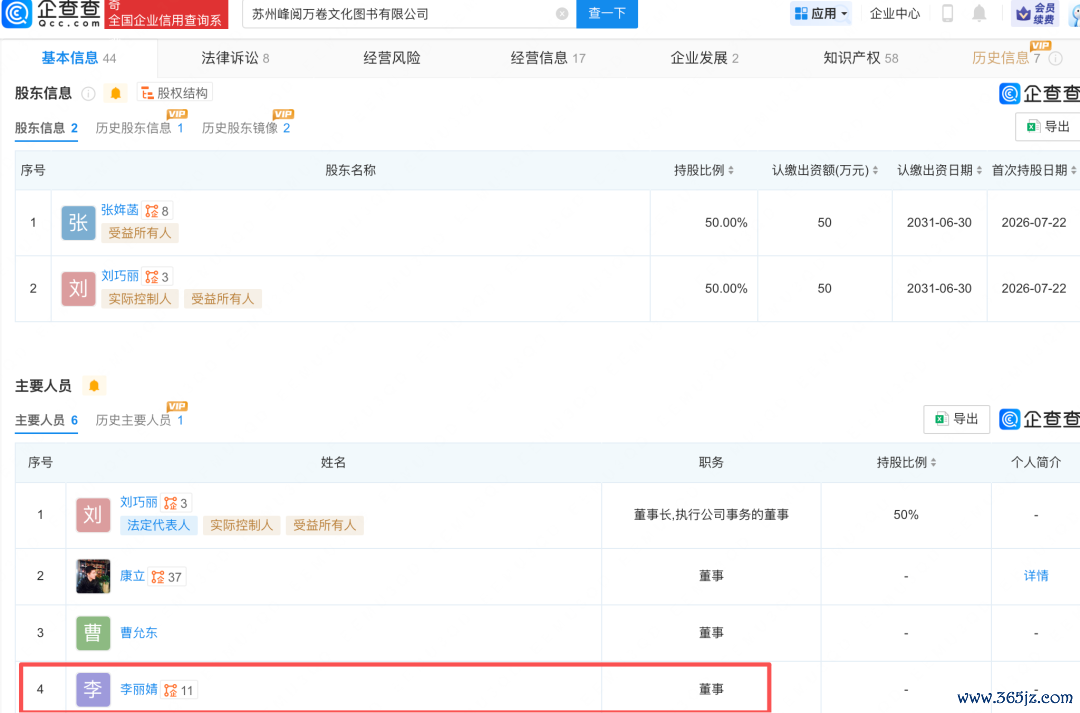The height and width of the screenshot is (713, 1080).
Task: Switch to the 企业发展 tab
Action: pyautogui.click(x=705, y=59)
